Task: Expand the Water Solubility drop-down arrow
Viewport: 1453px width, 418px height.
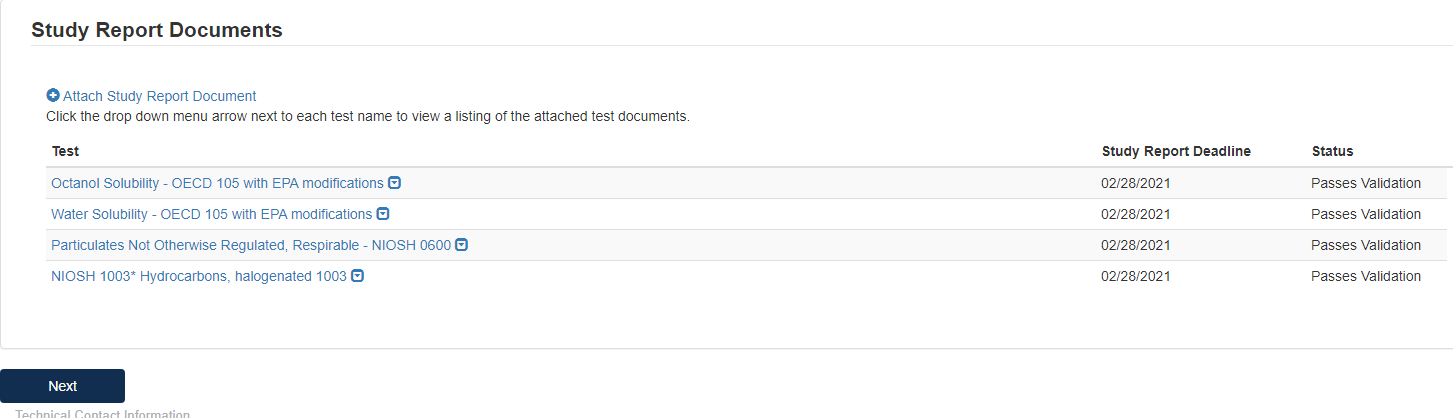Action: click(383, 214)
